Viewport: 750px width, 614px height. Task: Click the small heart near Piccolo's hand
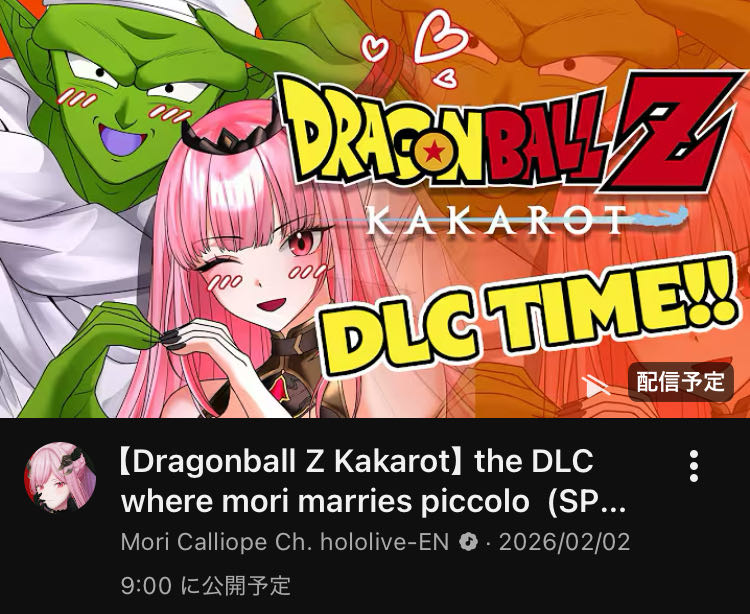(x=374, y=48)
